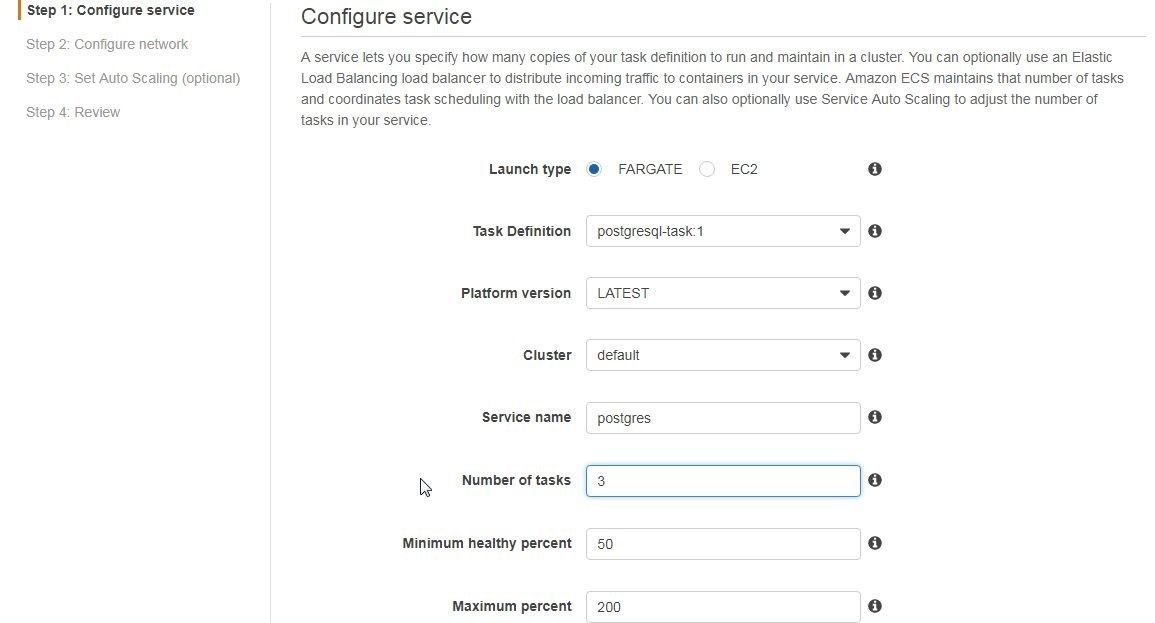Click the Launch type info icon
The width and height of the screenshot is (1155, 623).
(874, 169)
